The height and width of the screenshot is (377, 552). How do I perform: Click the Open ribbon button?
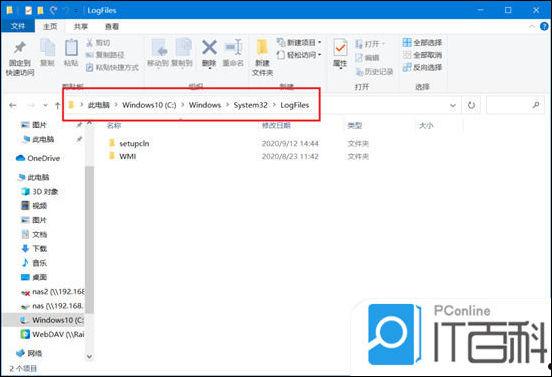[x=370, y=44]
